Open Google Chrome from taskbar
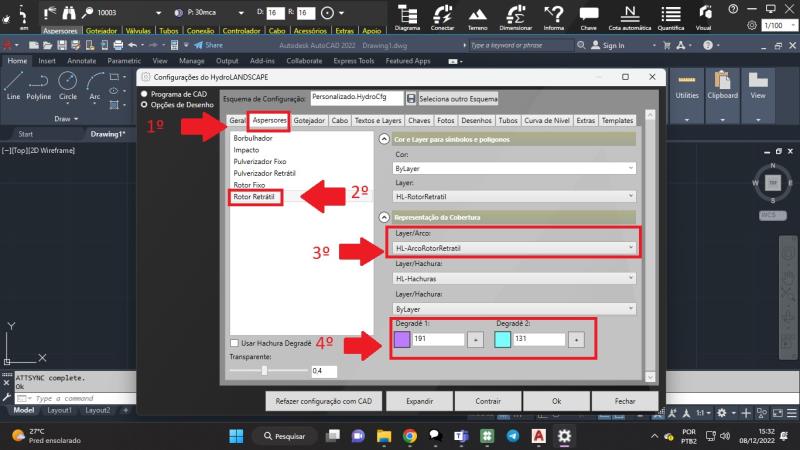The height and width of the screenshot is (450, 800). coord(409,436)
